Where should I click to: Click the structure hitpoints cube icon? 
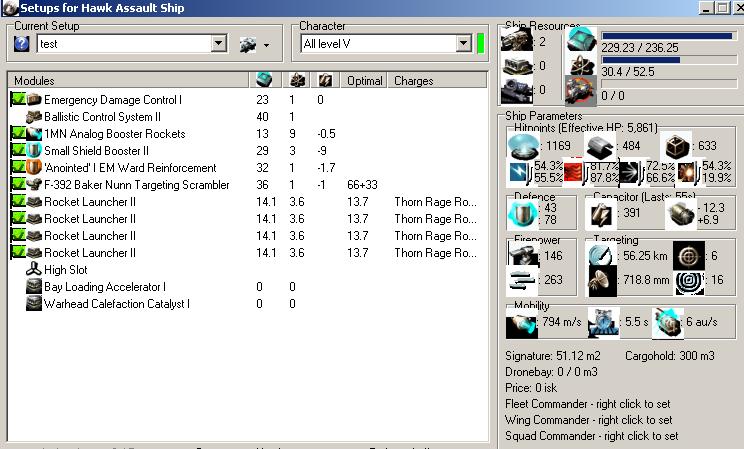(677, 147)
